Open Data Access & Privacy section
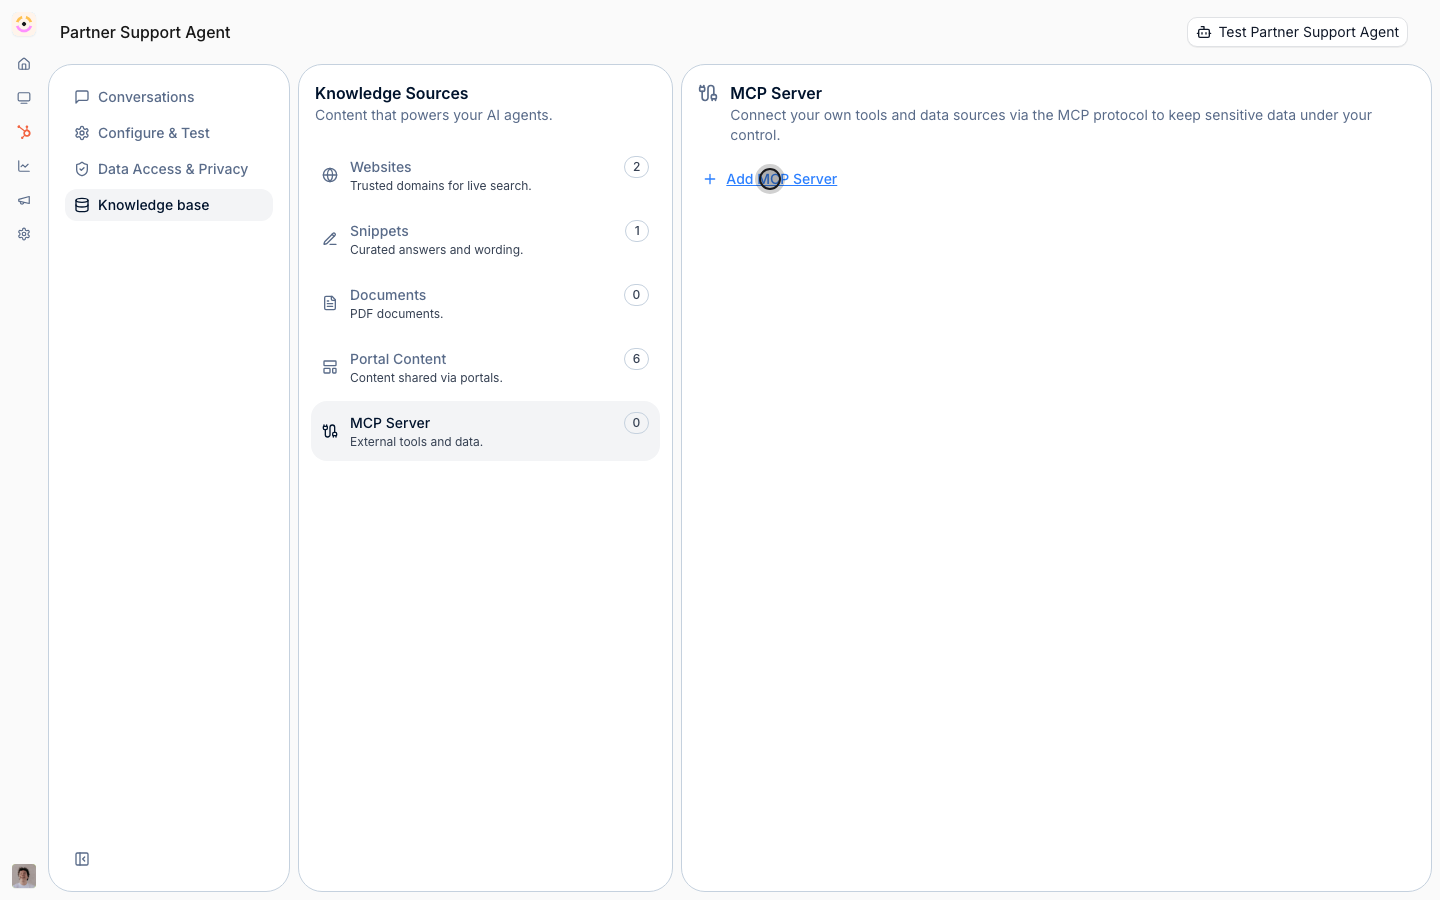This screenshot has width=1440, height=900. coord(169,169)
